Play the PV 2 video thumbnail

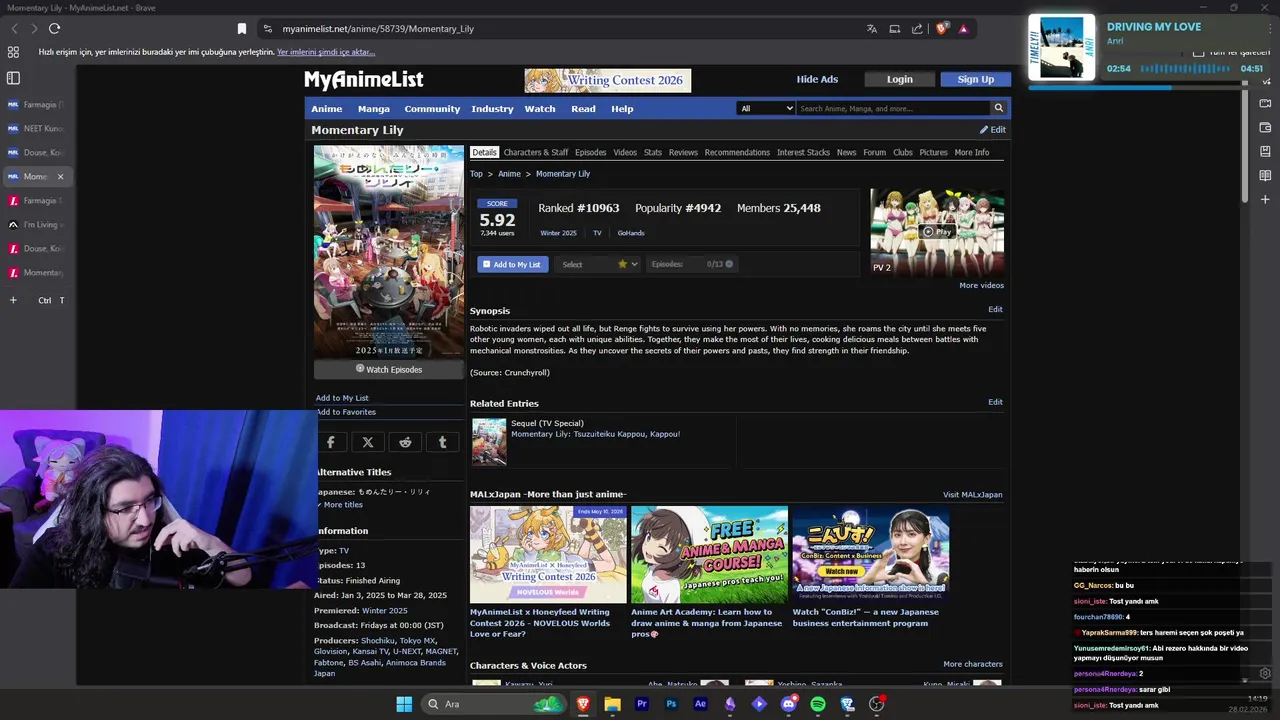937,231
